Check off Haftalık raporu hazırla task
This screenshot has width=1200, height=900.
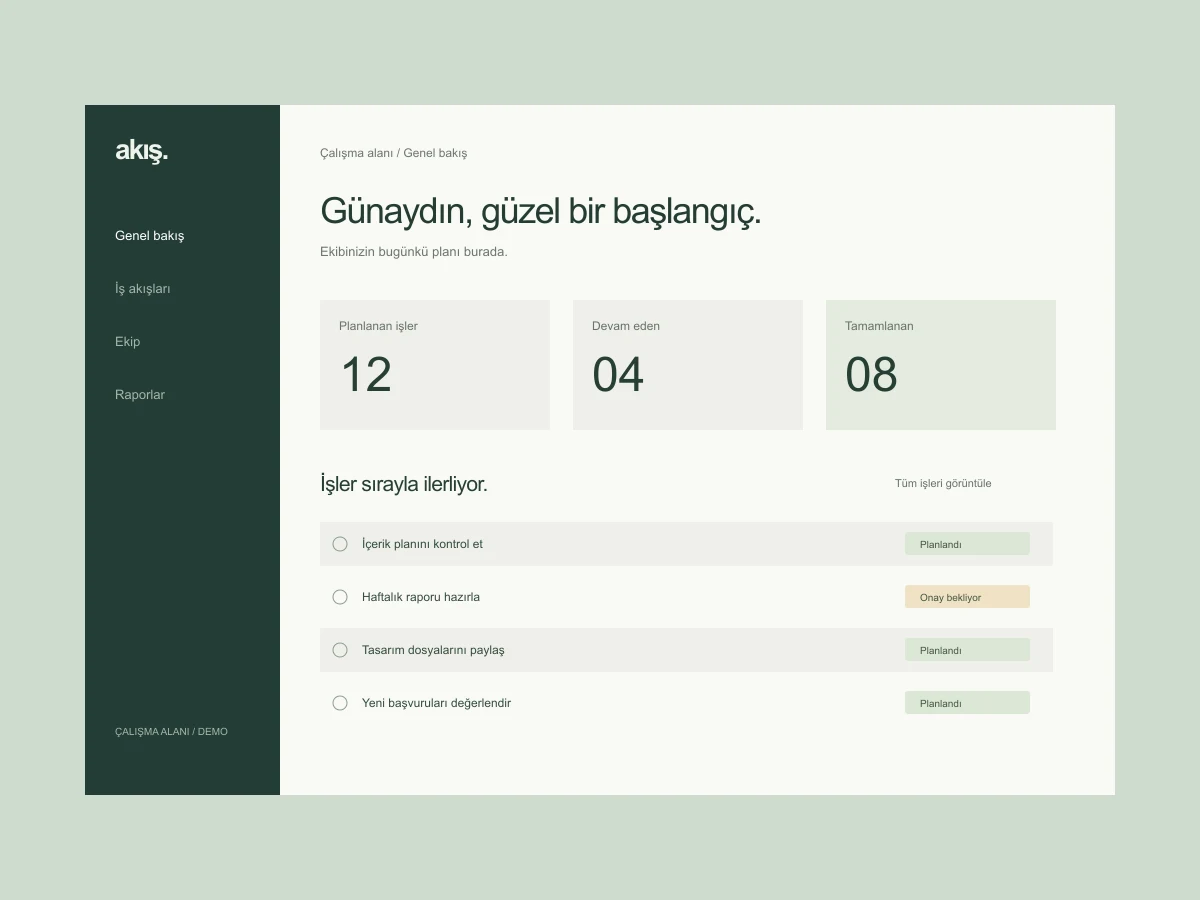click(x=340, y=597)
